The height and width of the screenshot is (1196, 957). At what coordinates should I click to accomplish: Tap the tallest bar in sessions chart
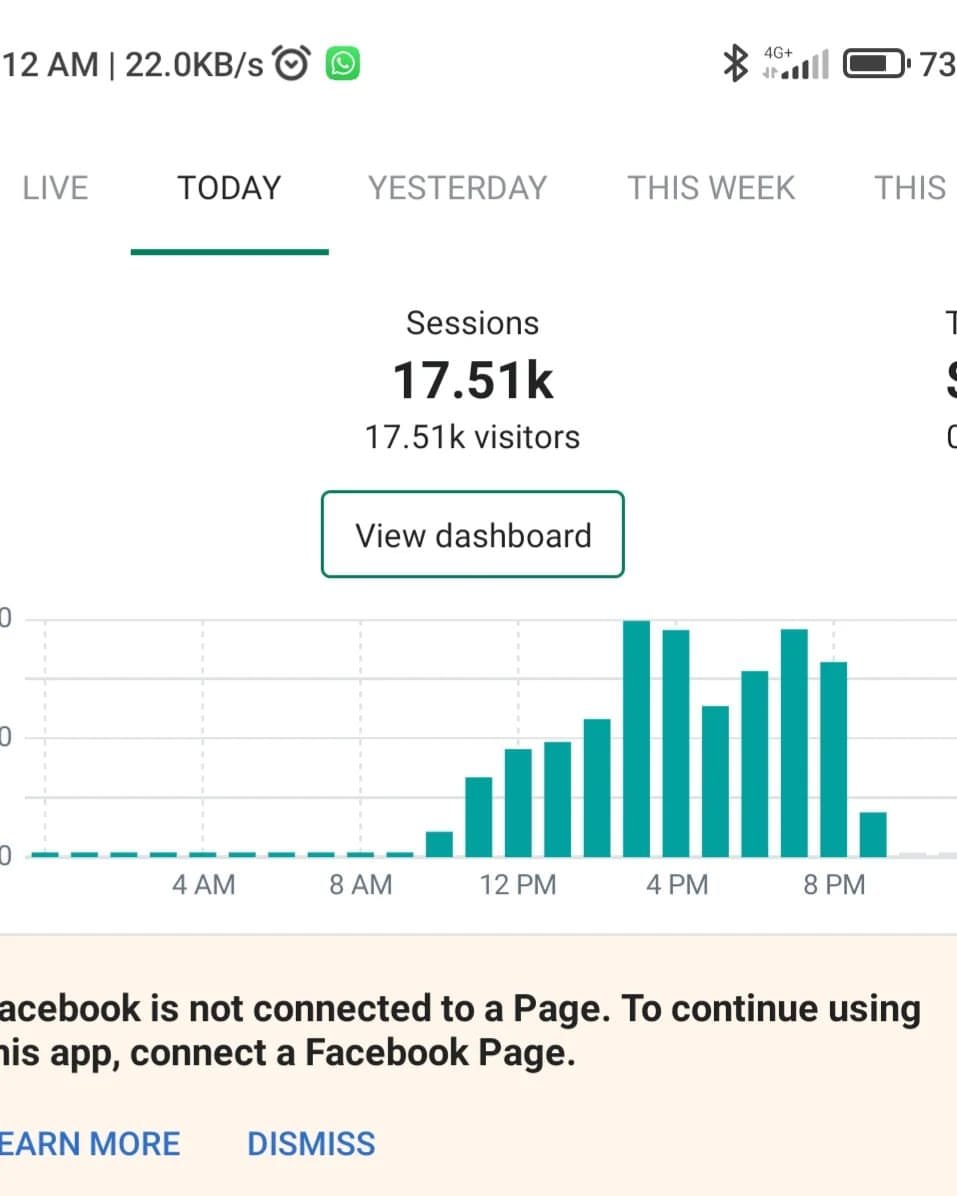(636, 738)
